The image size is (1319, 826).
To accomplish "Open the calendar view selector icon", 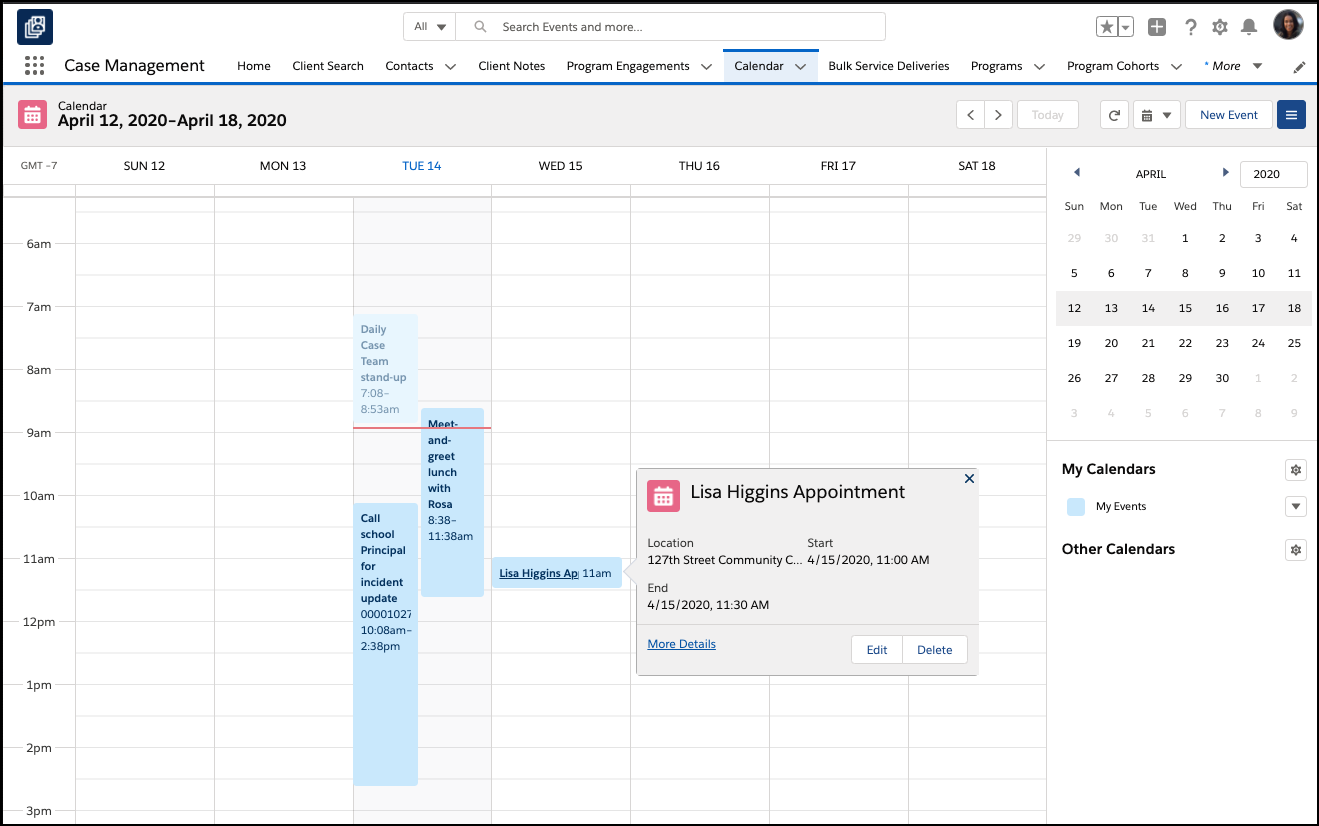I will [x=1148, y=114].
